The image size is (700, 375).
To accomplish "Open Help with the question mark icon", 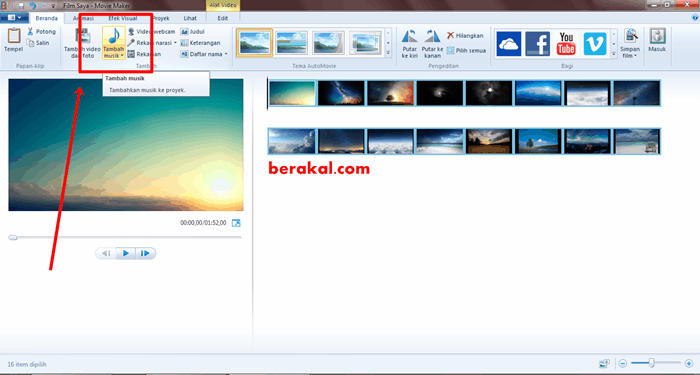I will coord(695,18).
